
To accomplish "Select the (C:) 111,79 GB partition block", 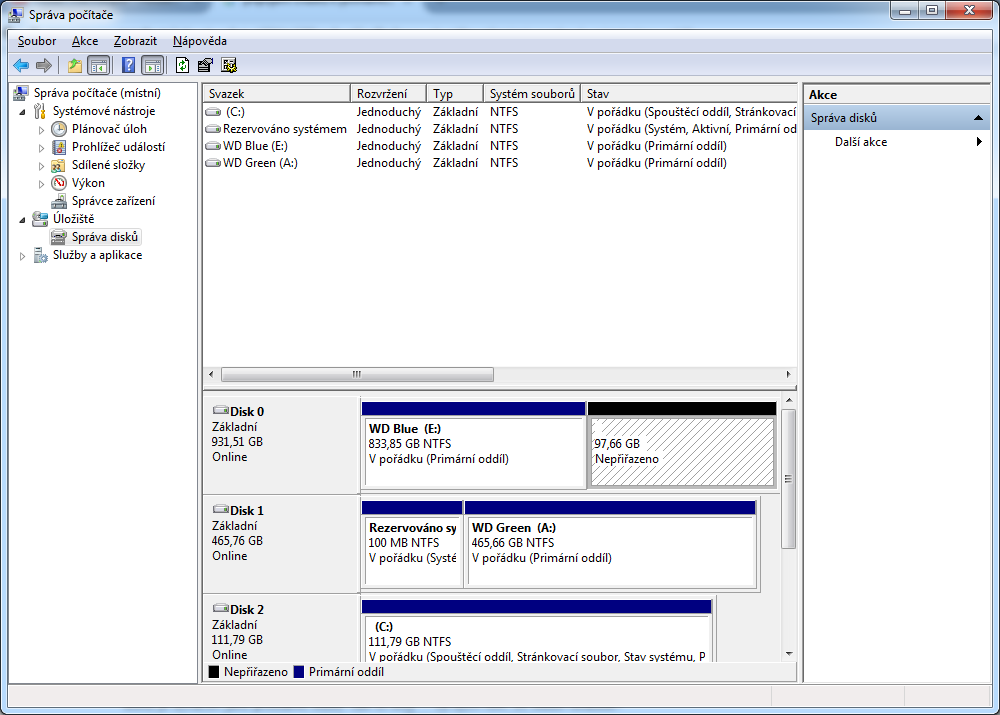I will pyautogui.click(x=536, y=630).
